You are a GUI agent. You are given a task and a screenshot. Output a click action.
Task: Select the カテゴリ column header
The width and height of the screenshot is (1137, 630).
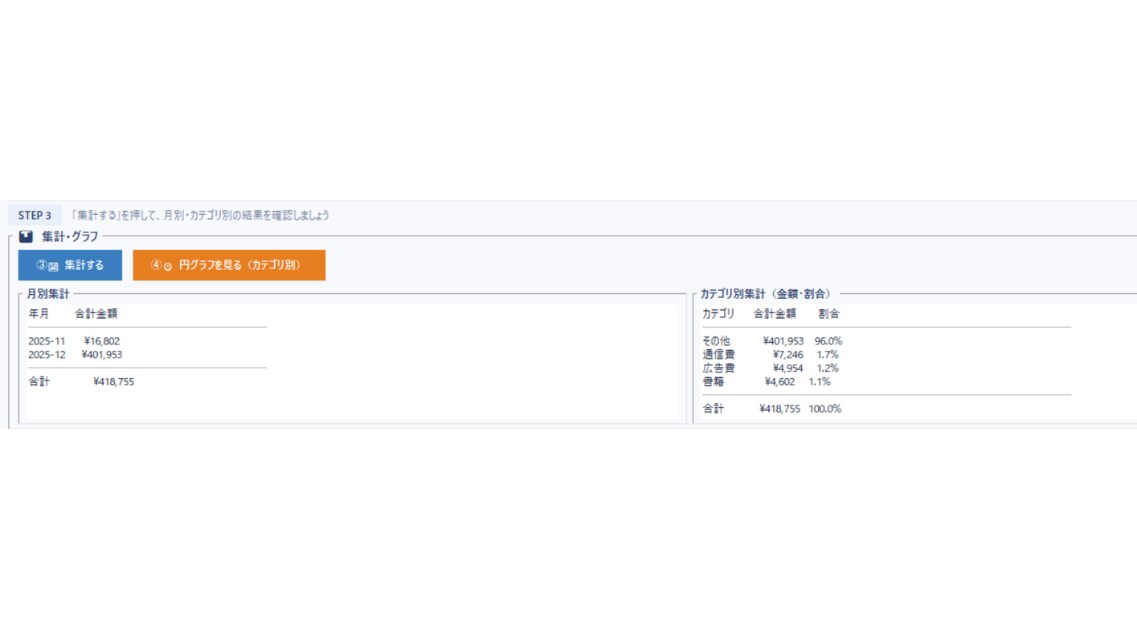pyautogui.click(x=718, y=313)
